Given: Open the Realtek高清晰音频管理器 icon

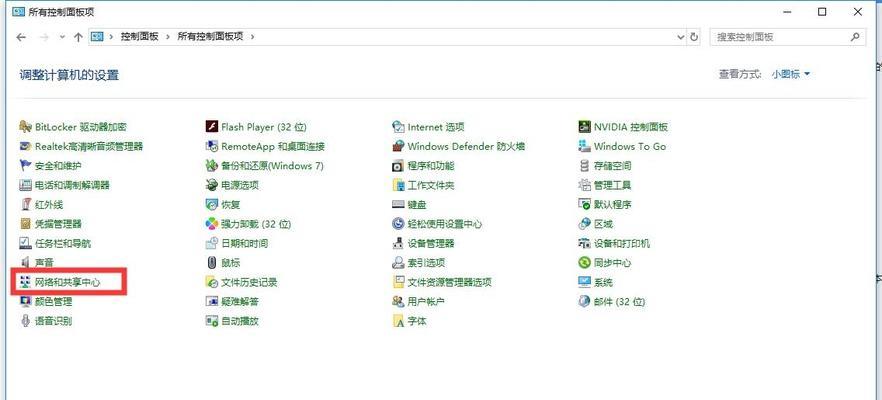Looking at the screenshot, I should coord(25,146).
